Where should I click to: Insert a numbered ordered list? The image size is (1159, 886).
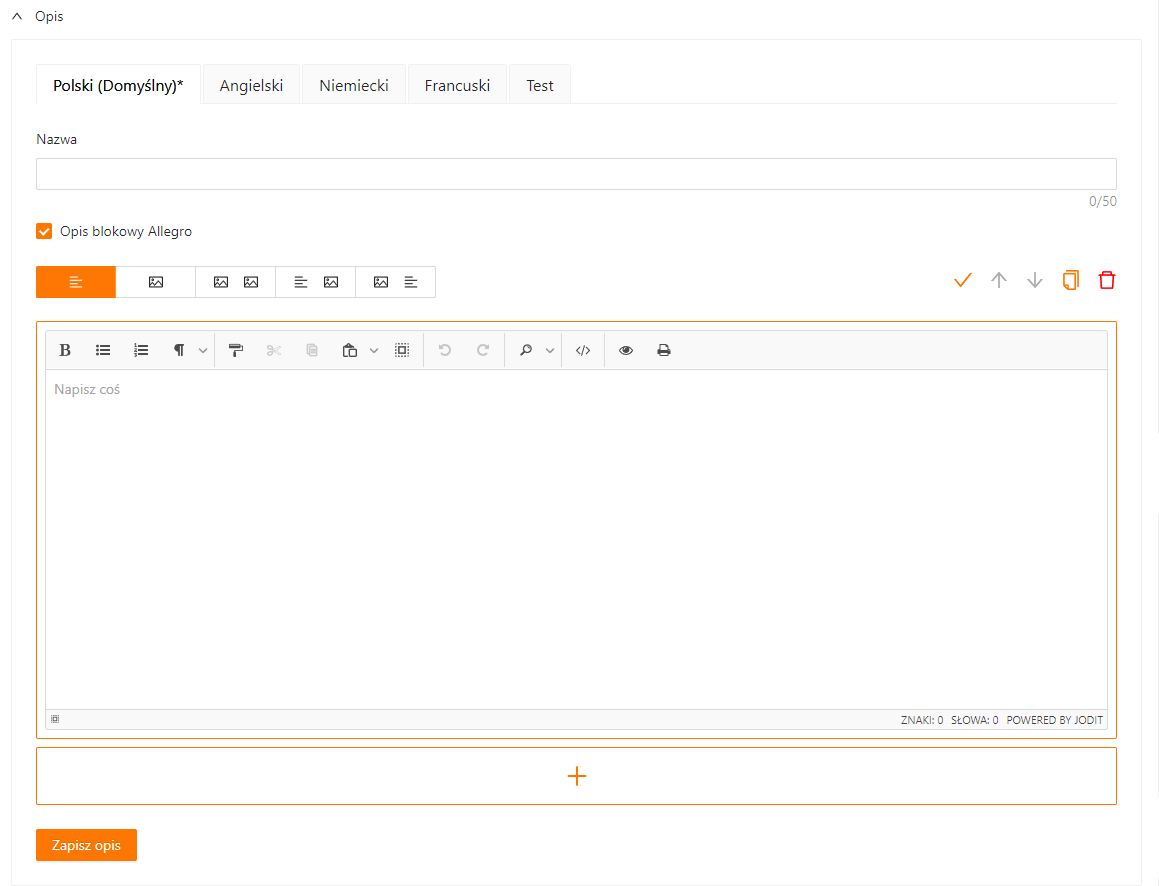click(141, 350)
